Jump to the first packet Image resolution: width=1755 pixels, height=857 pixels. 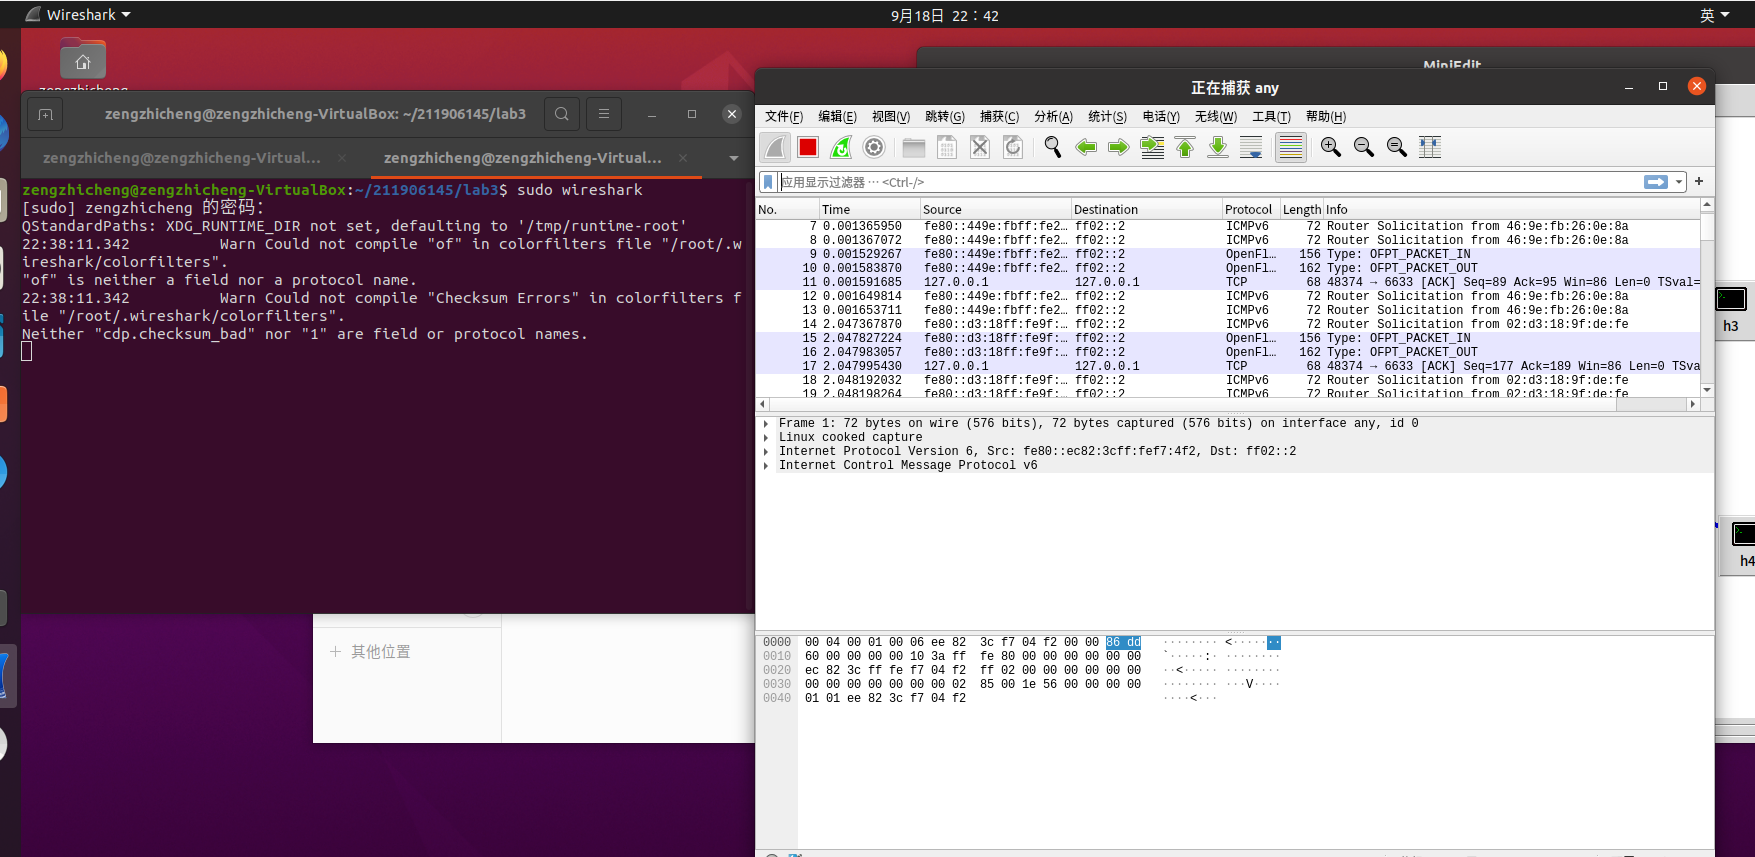click(x=1185, y=147)
